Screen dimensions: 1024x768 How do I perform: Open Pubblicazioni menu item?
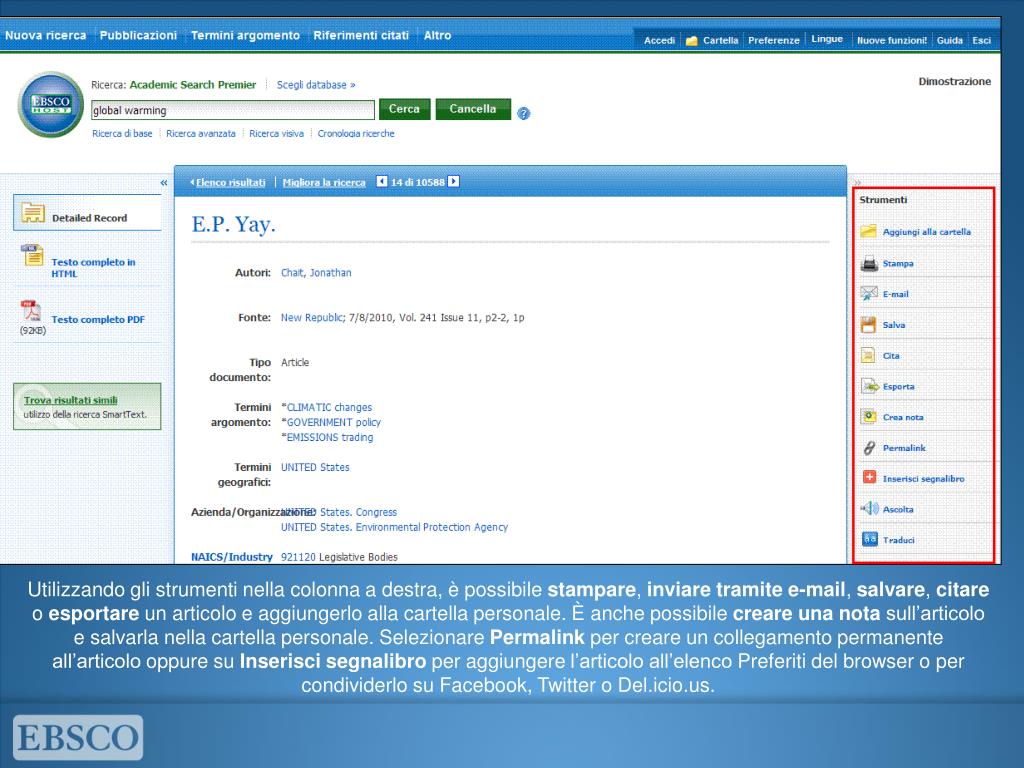tap(138, 35)
